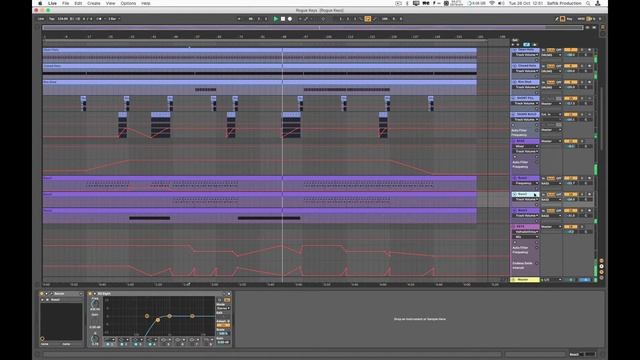640x360 pixels.
Task: Toggle the track activator on Bass1 track
Action: (x=570, y=178)
